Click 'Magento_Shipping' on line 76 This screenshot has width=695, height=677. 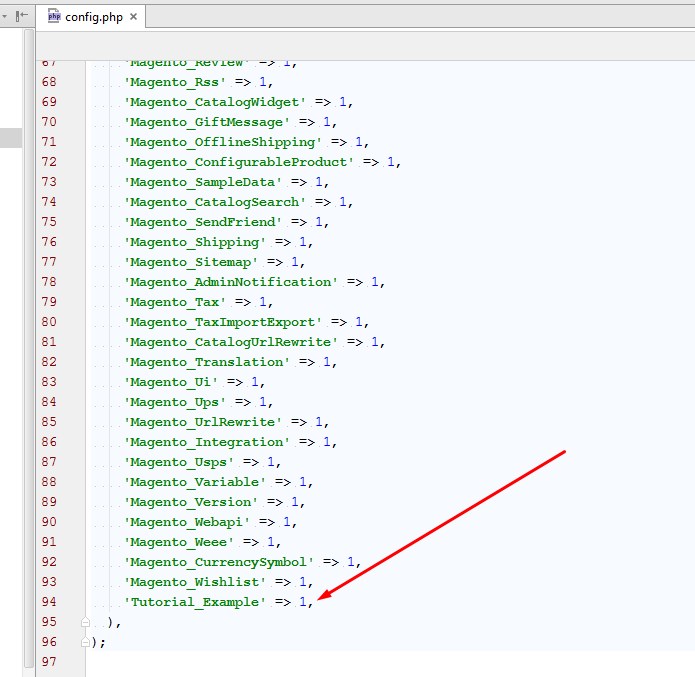[195, 242]
